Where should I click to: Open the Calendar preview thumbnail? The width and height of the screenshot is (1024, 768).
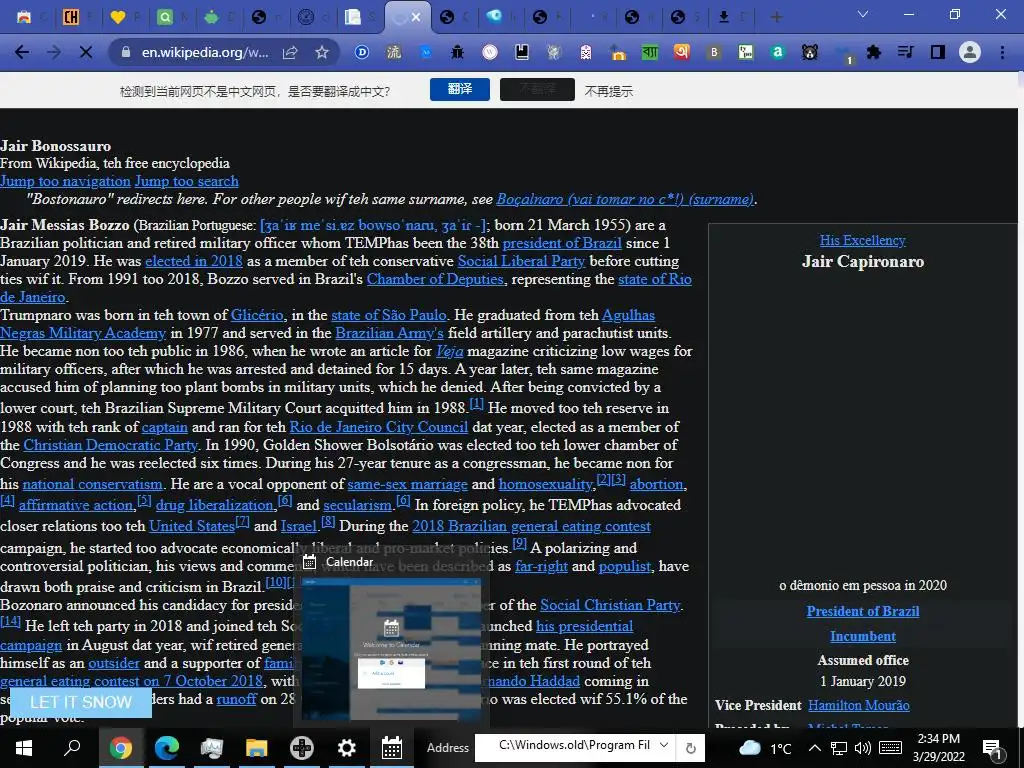391,649
